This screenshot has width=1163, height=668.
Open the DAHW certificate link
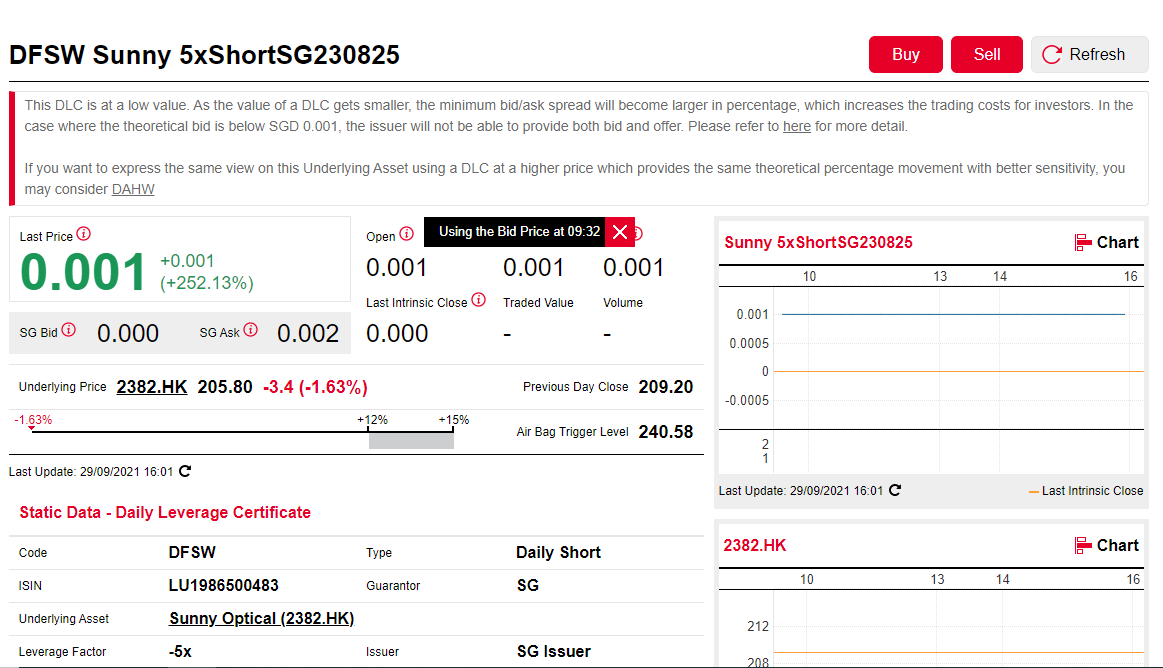133,189
